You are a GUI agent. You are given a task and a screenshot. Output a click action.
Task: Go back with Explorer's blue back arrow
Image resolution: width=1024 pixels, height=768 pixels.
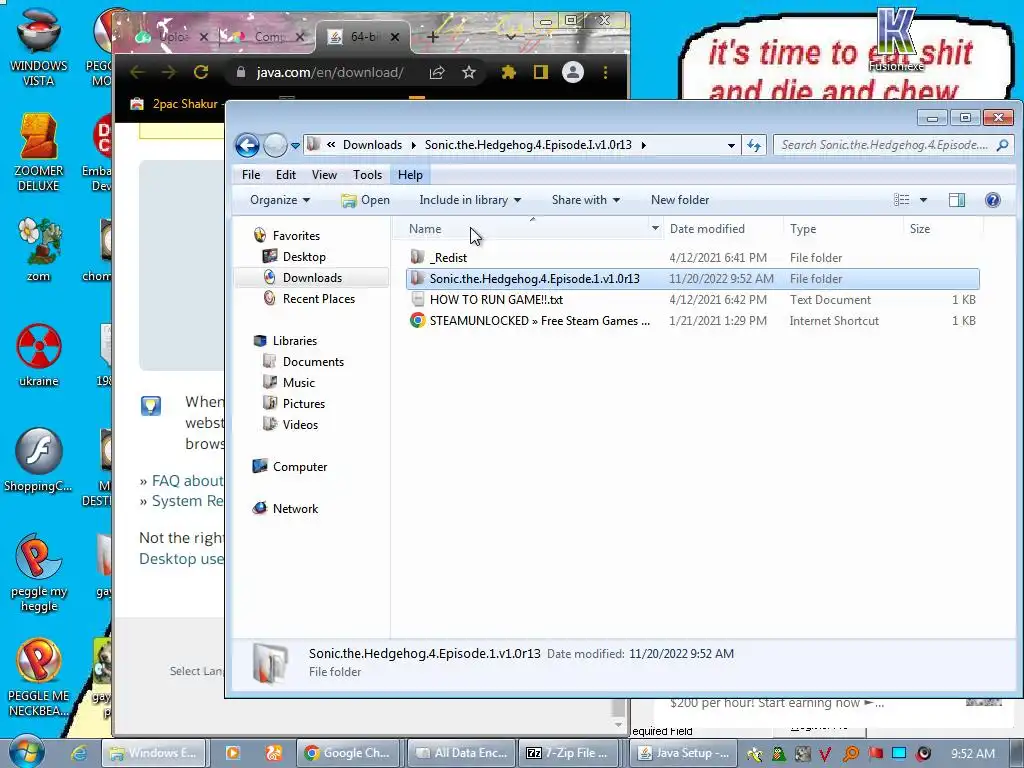(248, 145)
